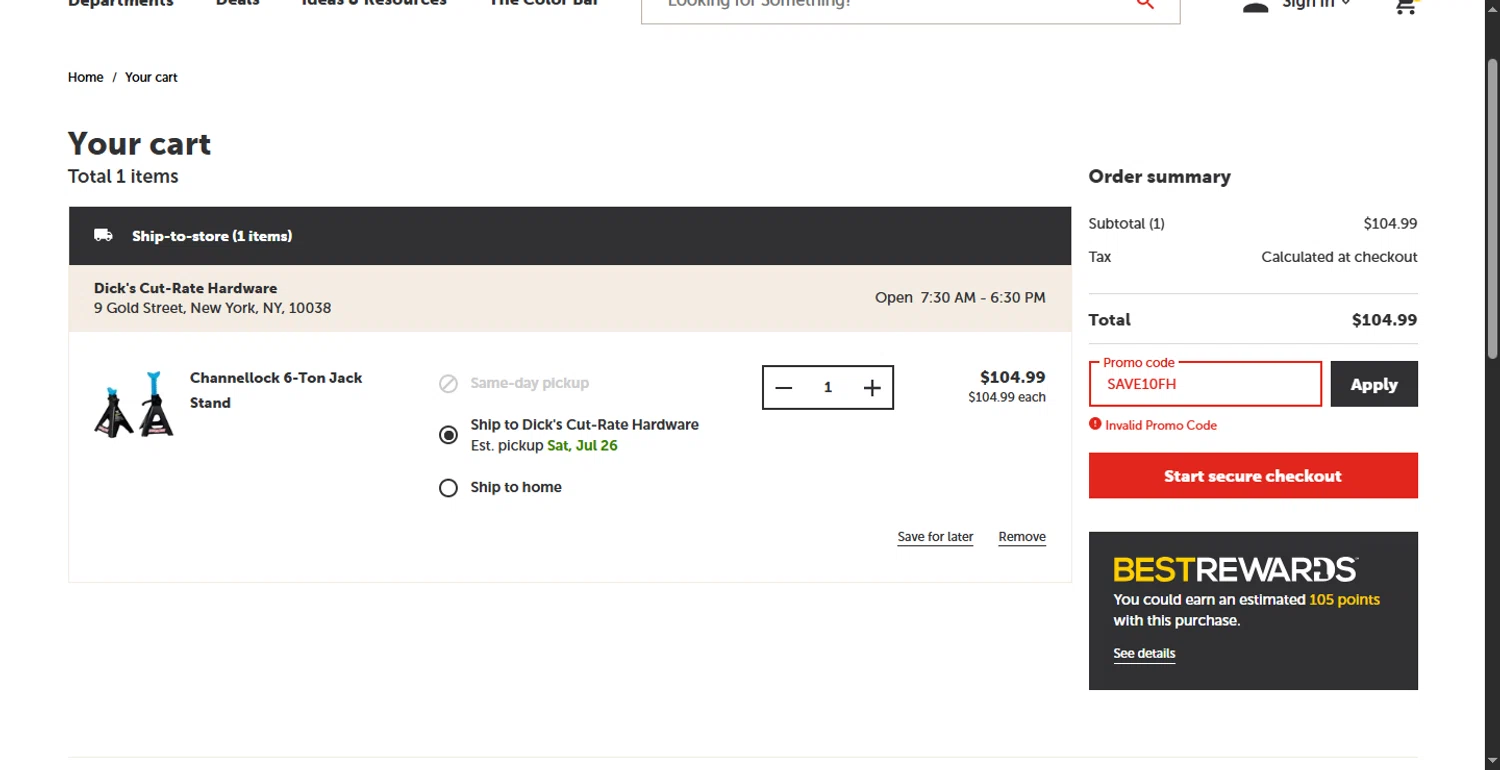1500x770 pixels.
Task: Click the Subtotal (1) label
Action: tap(1126, 224)
